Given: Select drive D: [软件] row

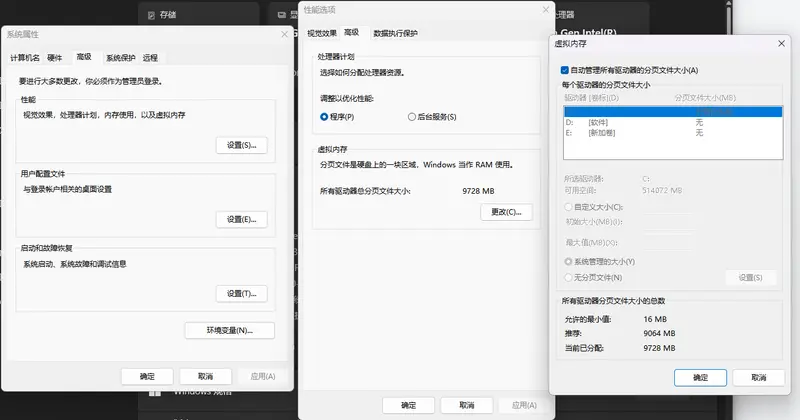Looking at the screenshot, I should (673, 122).
